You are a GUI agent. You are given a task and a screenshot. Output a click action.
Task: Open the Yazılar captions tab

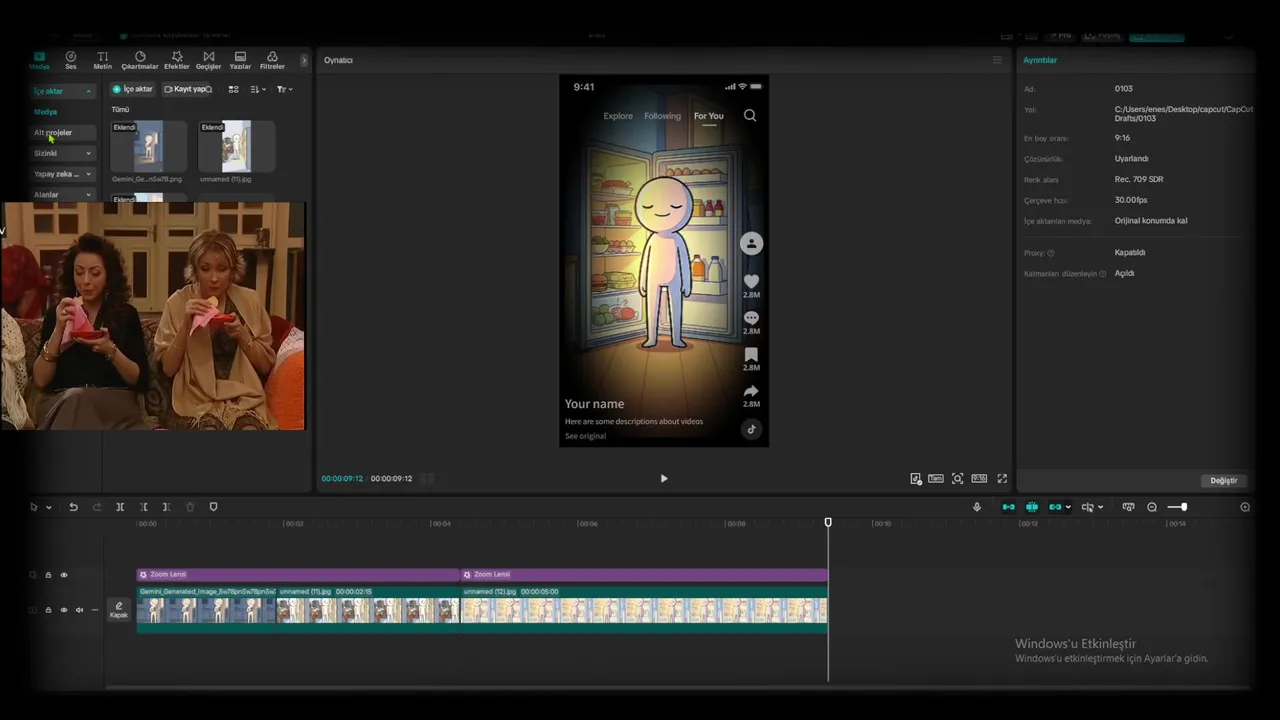[x=240, y=60]
